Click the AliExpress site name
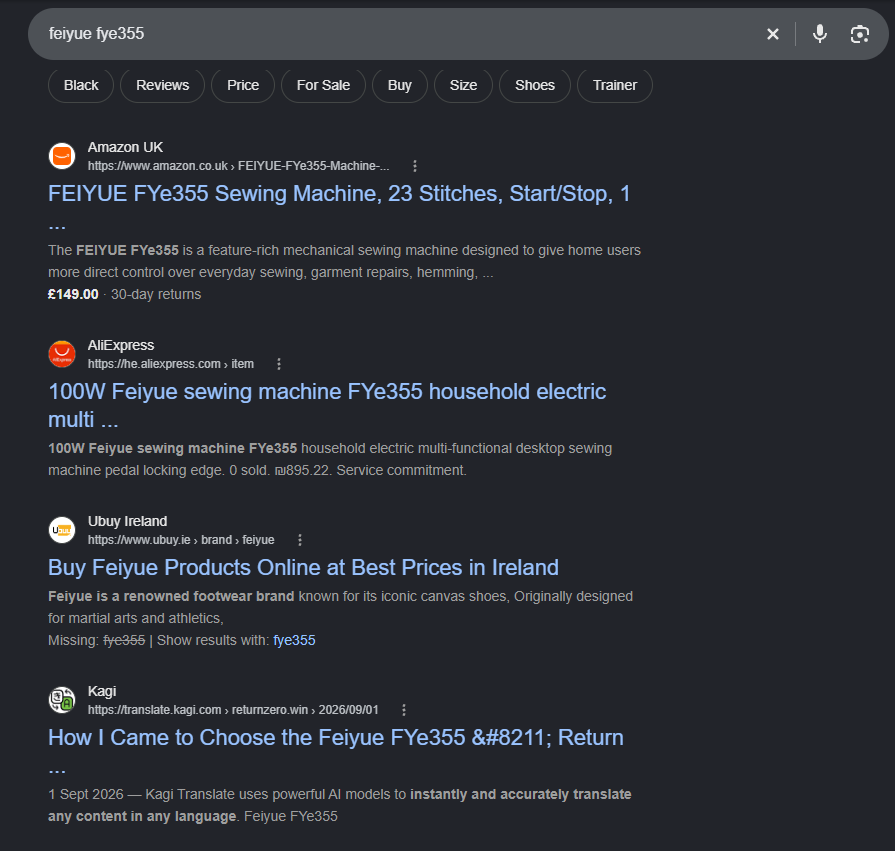 (x=121, y=345)
